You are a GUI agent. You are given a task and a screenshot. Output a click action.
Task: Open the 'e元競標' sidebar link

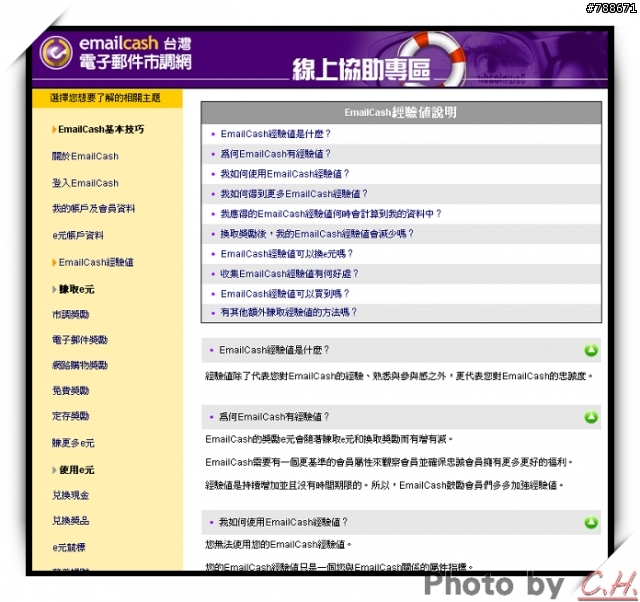coord(69,548)
